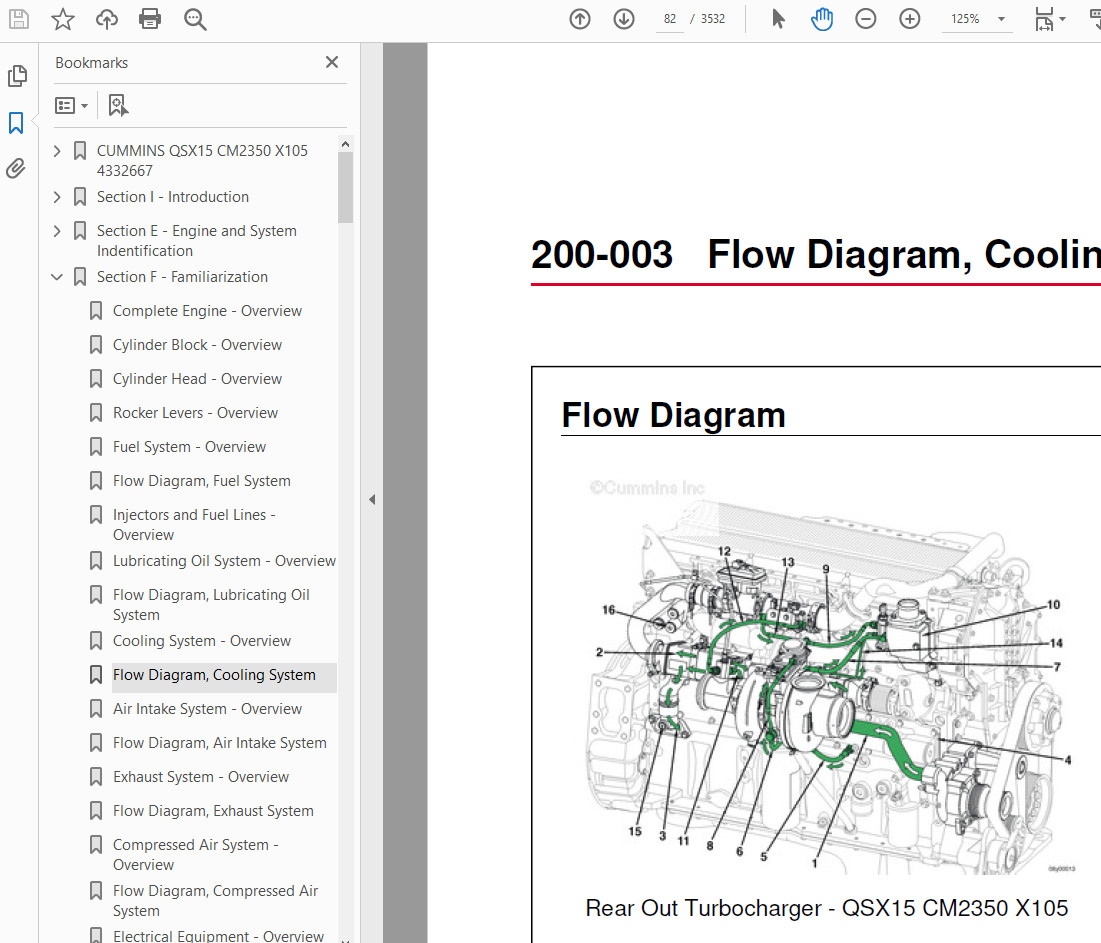Image resolution: width=1101 pixels, height=943 pixels.
Task: Open the page thumbnails panel
Action: [x=18, y=76]
